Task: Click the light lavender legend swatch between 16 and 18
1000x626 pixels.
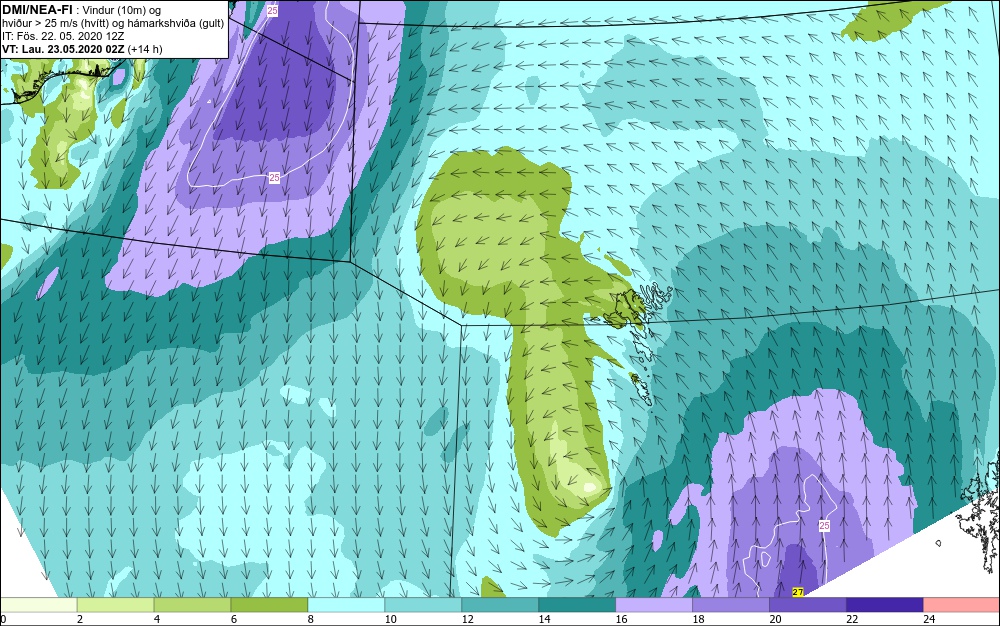Action: (654, 605)
